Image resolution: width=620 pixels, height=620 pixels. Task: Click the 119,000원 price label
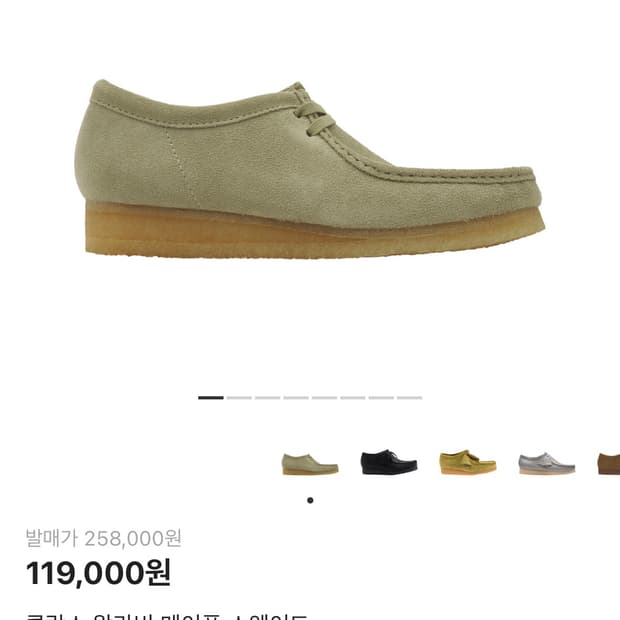98,573
